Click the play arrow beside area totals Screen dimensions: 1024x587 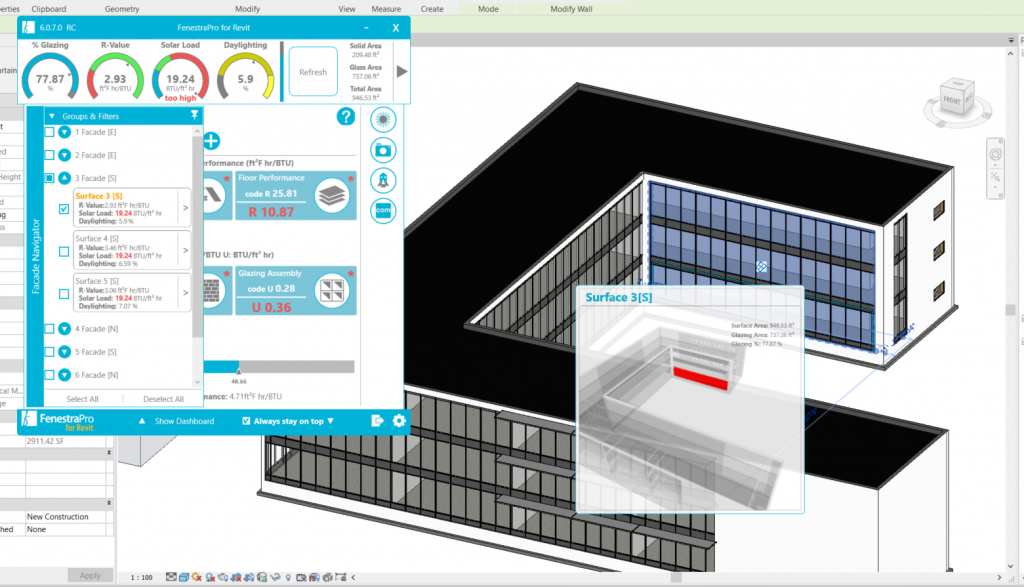[402, 72]
